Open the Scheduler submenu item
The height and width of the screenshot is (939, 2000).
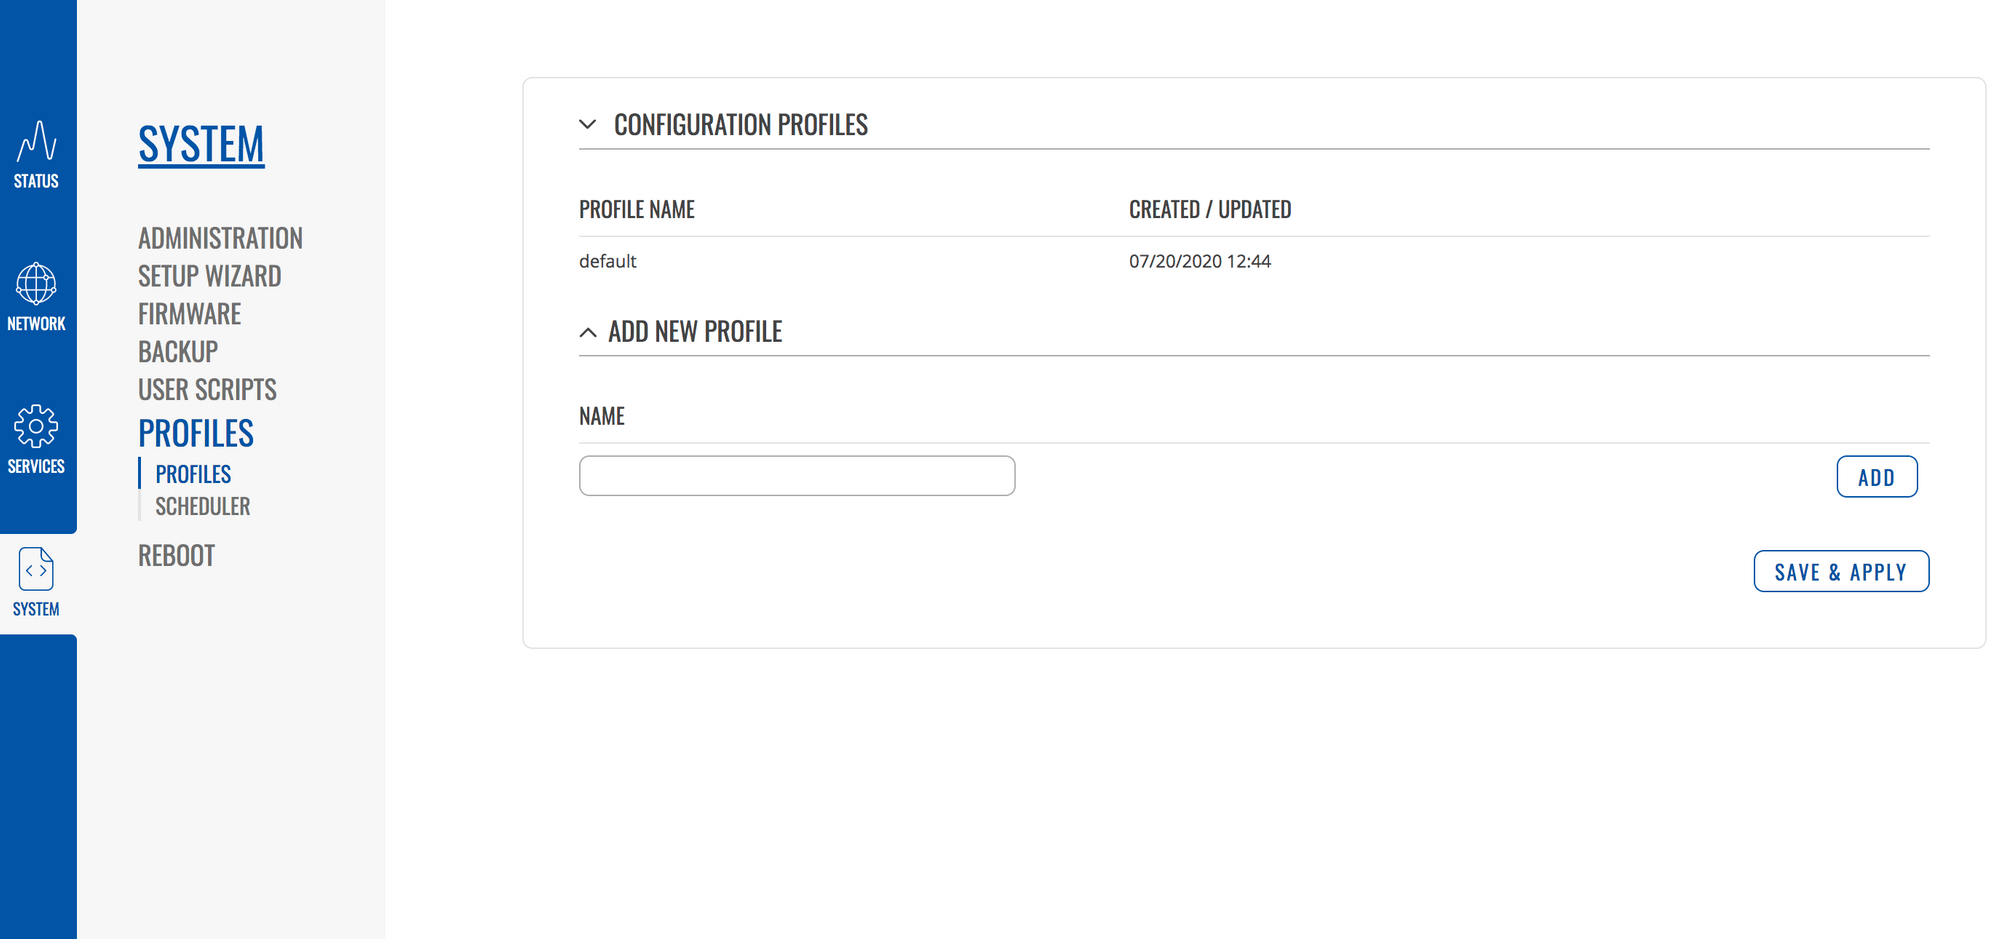click(x=203, y=506)
